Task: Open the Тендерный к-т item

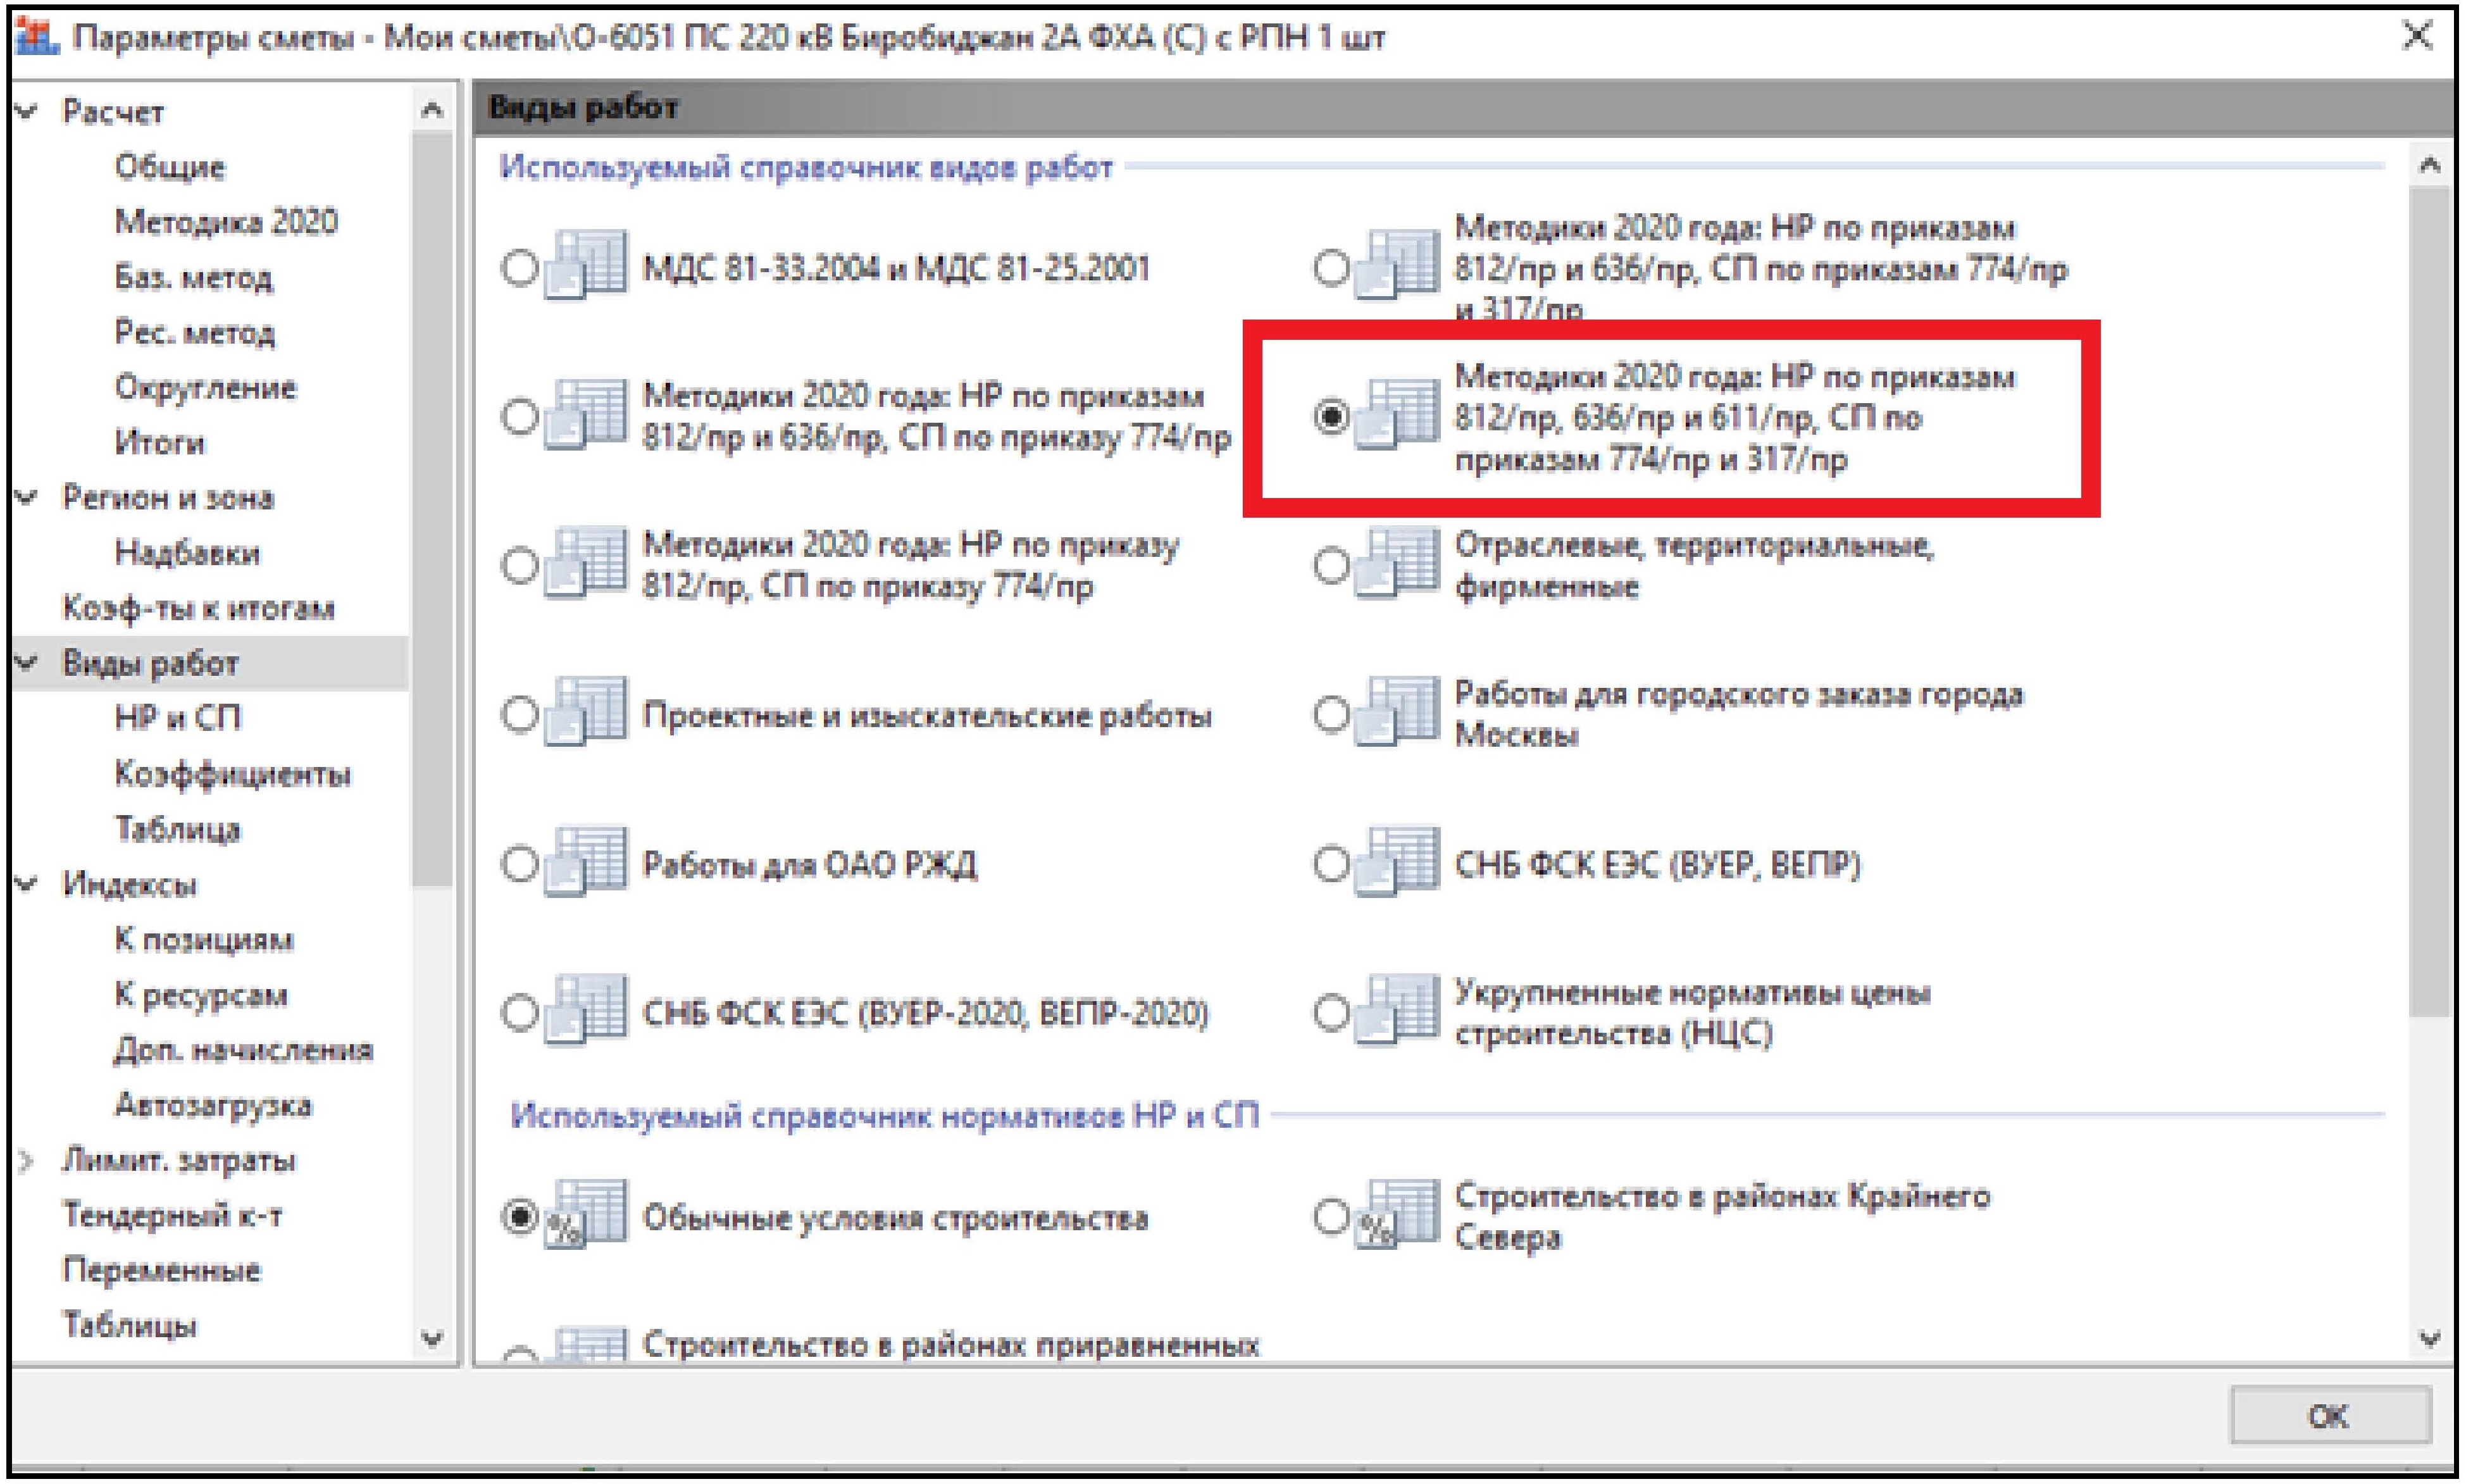Action: (172, 1215)
